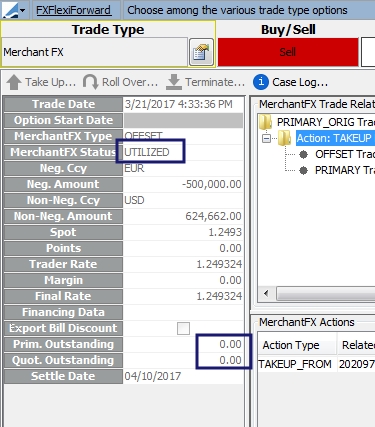Click the Non-Neg. Amount value 624,662.00

coord(213,216)
